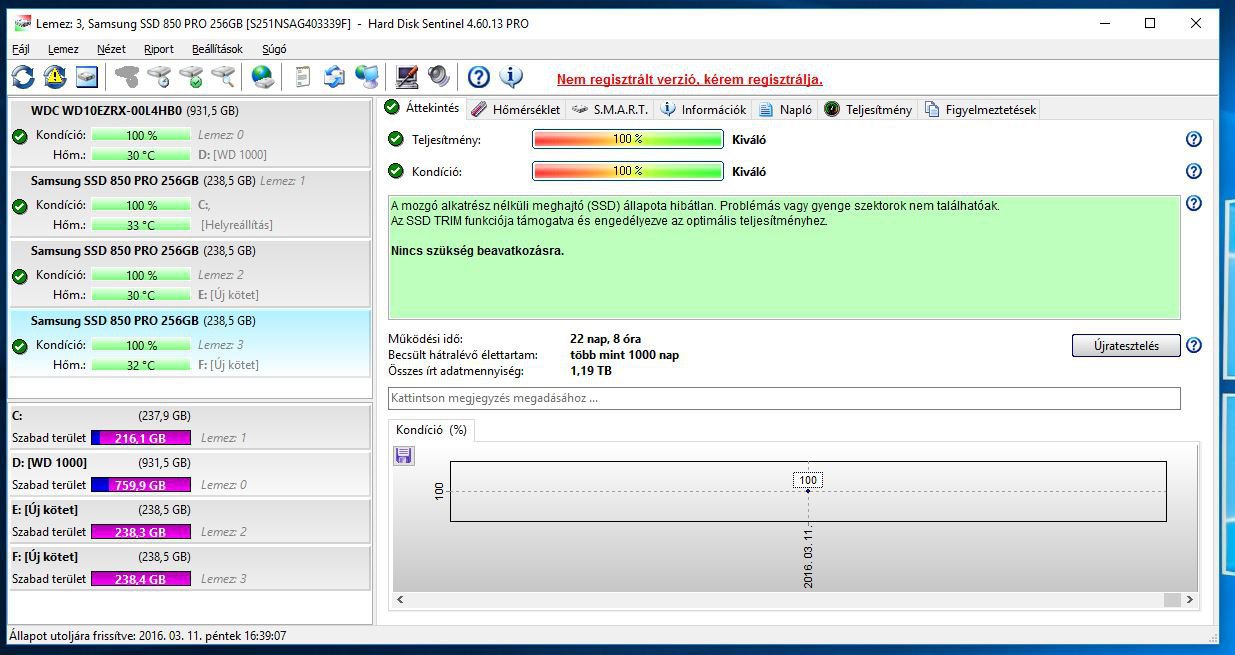The width and height of the screenshot is (1235, 655).
Task: Click the disk with clock toolbar icon
Action: [x=159, y=76]
